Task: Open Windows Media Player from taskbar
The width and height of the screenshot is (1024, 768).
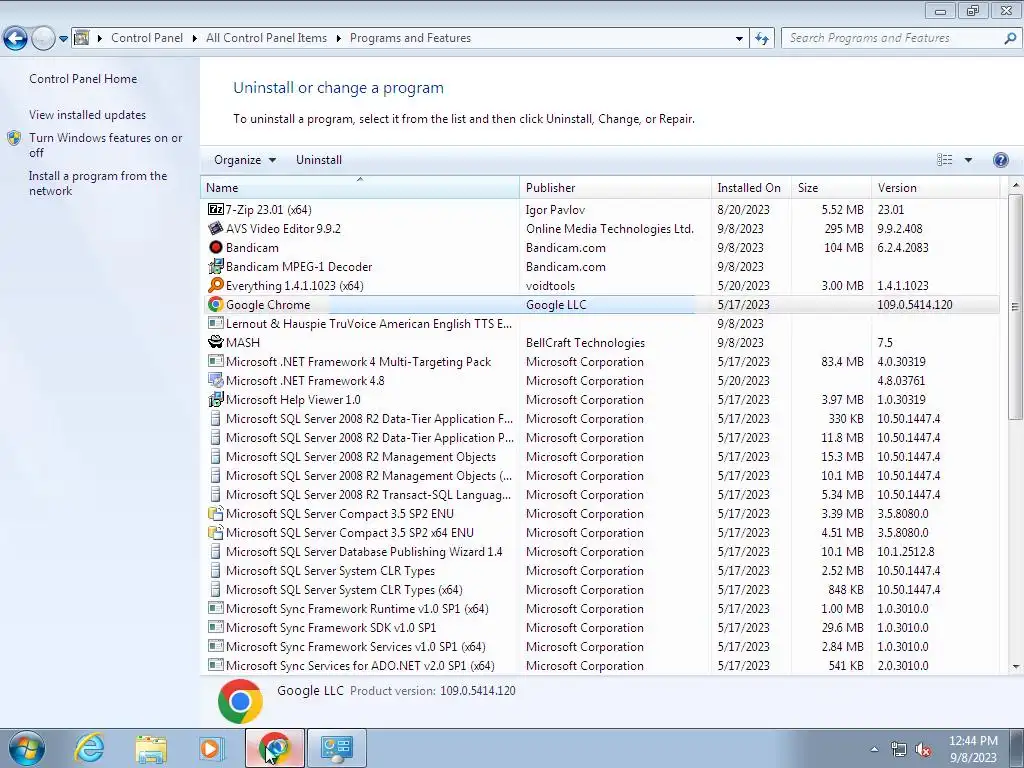Action: click(212, 748)
